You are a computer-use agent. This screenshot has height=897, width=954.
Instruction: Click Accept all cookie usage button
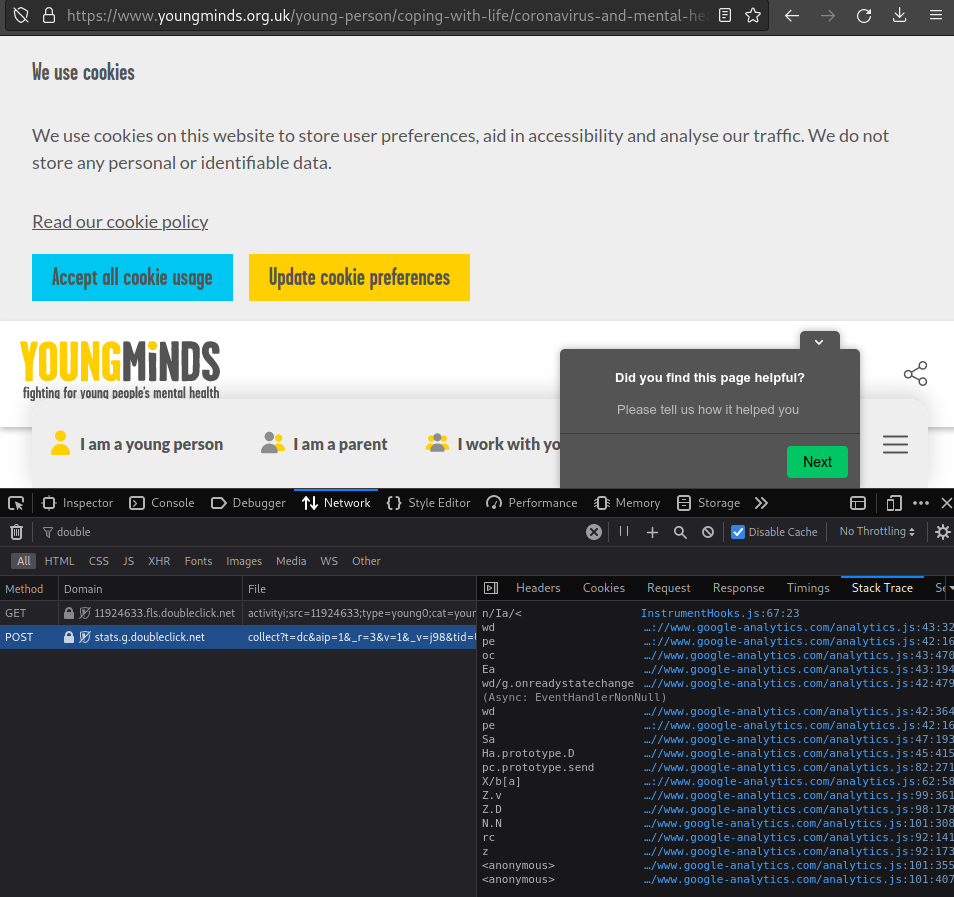tap(132, 277)
